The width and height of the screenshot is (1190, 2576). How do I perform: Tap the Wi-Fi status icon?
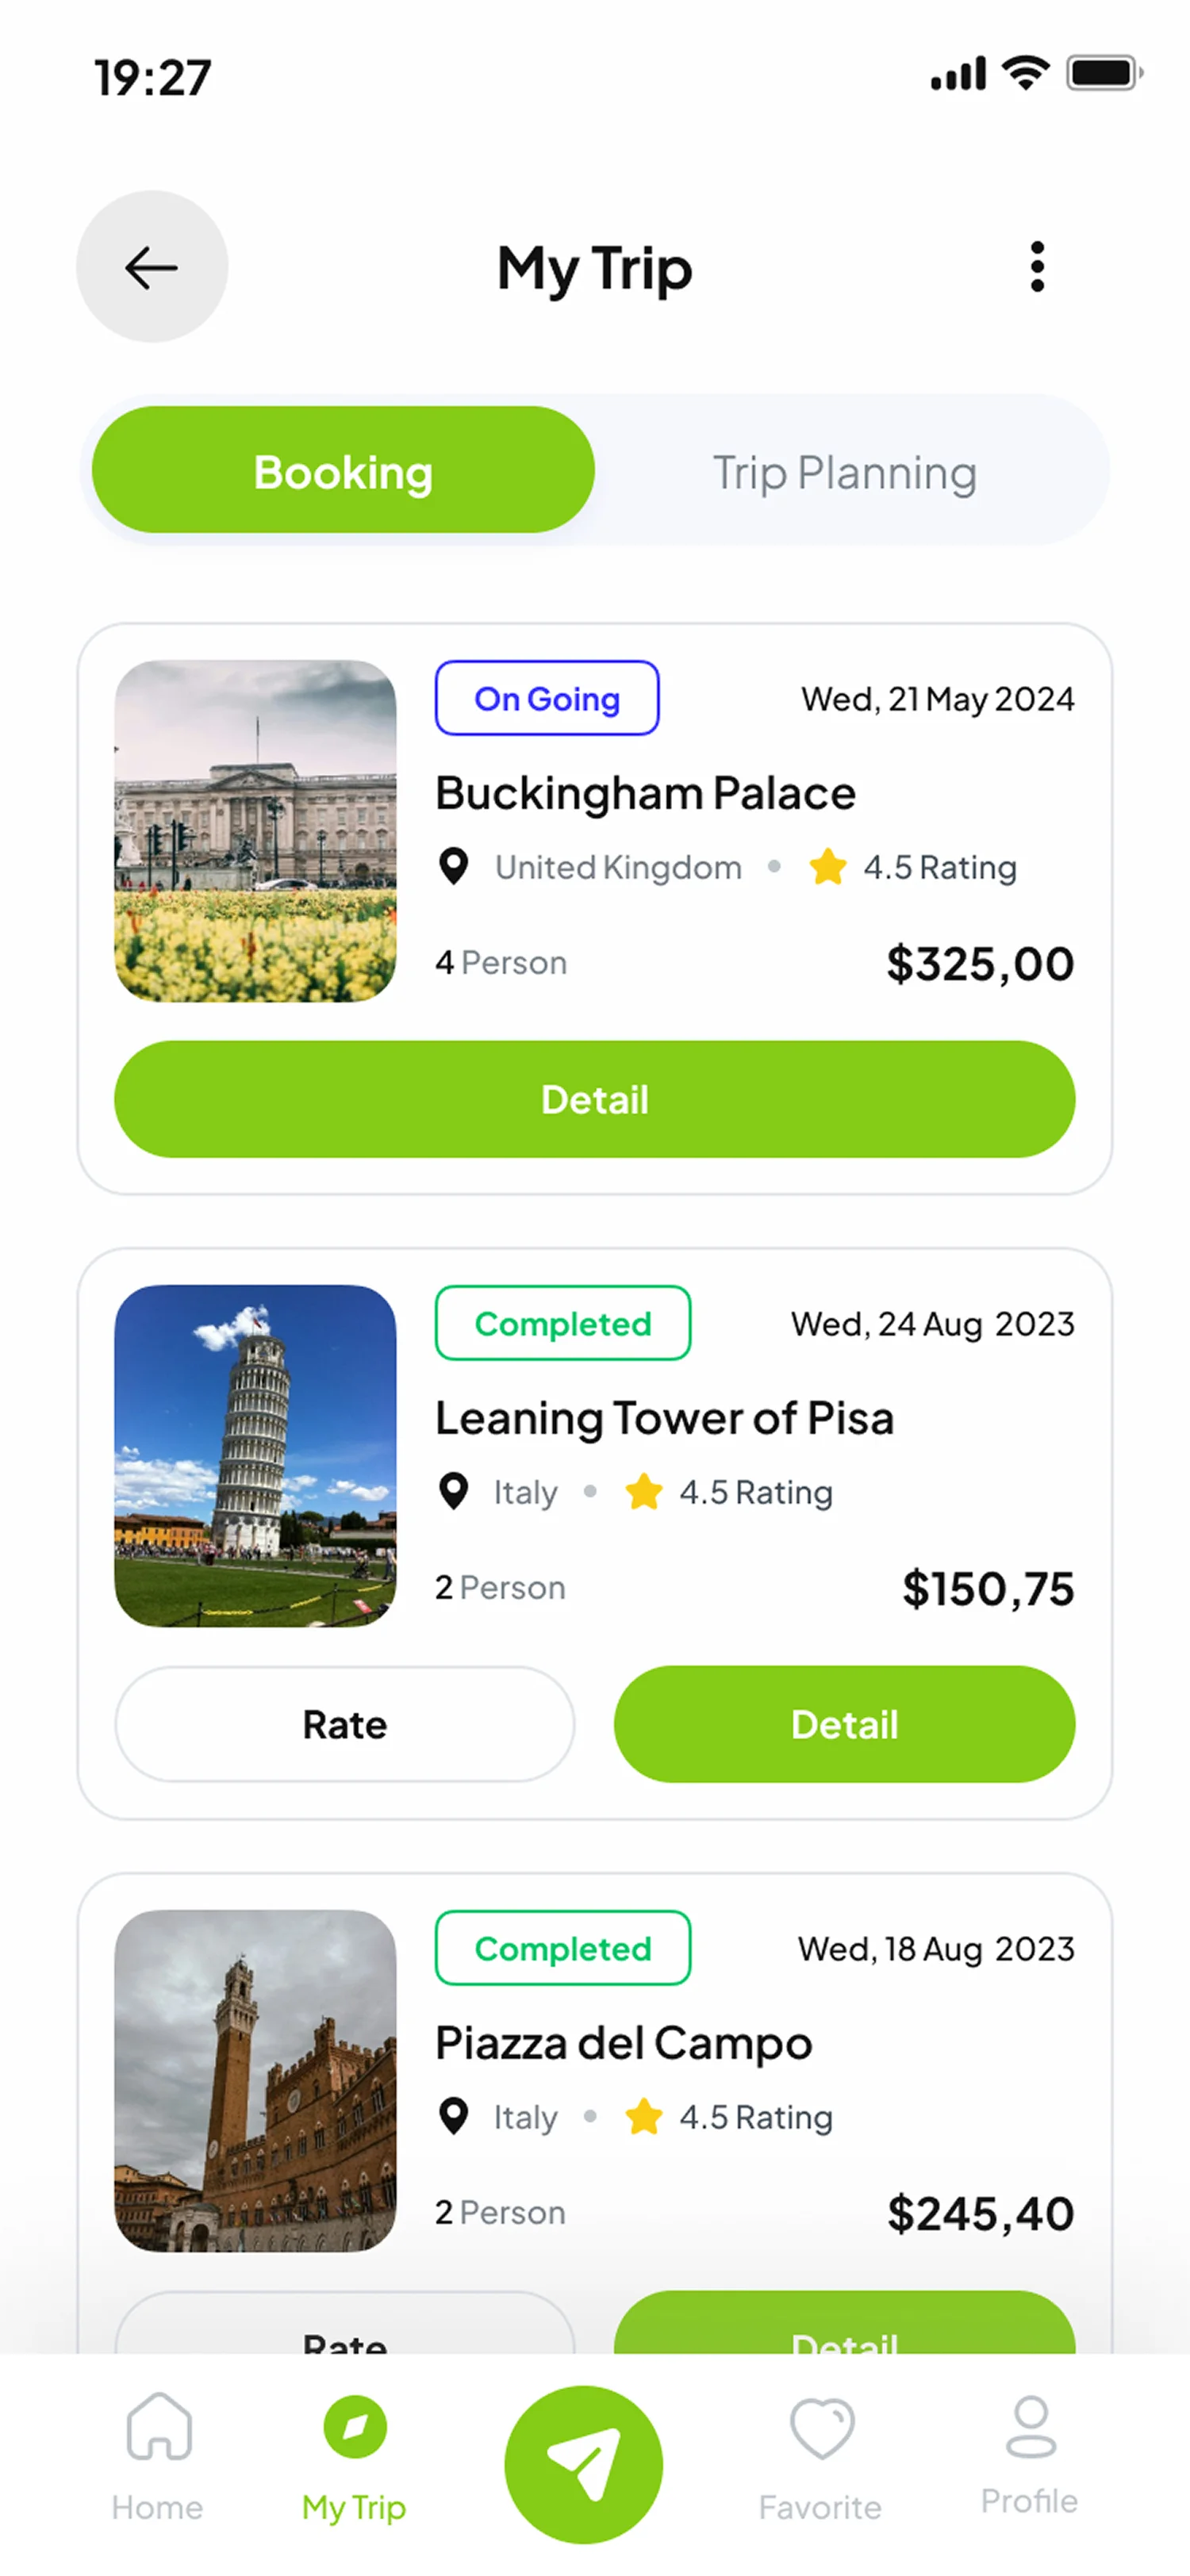pos(1025,74)
